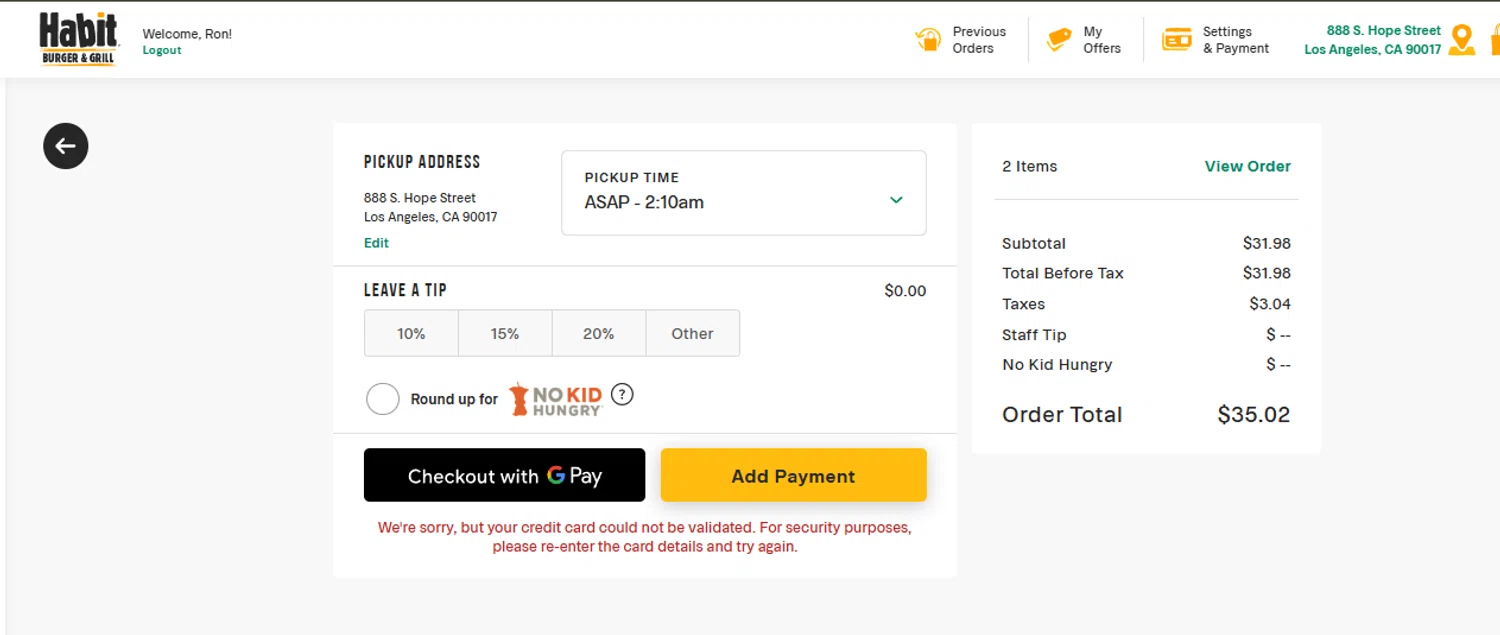Open the My Offers menu item
Screen dimensions: 1500x635
[x=1101, y=40]
